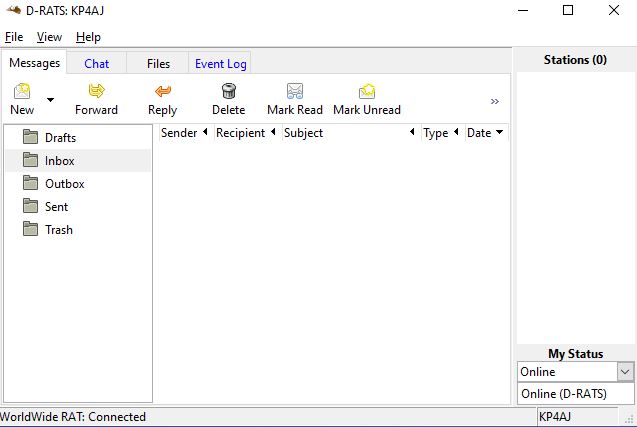Switch to the Messages tab
This screenshot has height=427, width=637.
click(x=35, y=63)
